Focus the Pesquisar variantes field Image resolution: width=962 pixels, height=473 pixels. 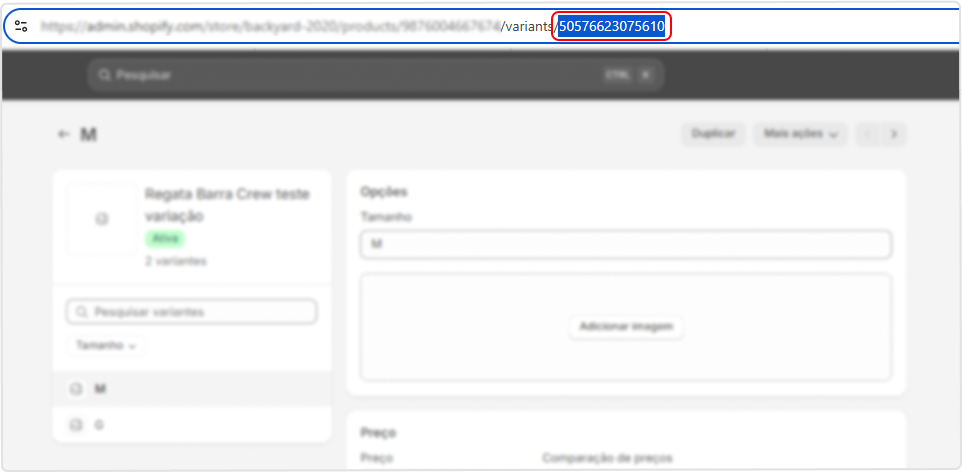191,312
